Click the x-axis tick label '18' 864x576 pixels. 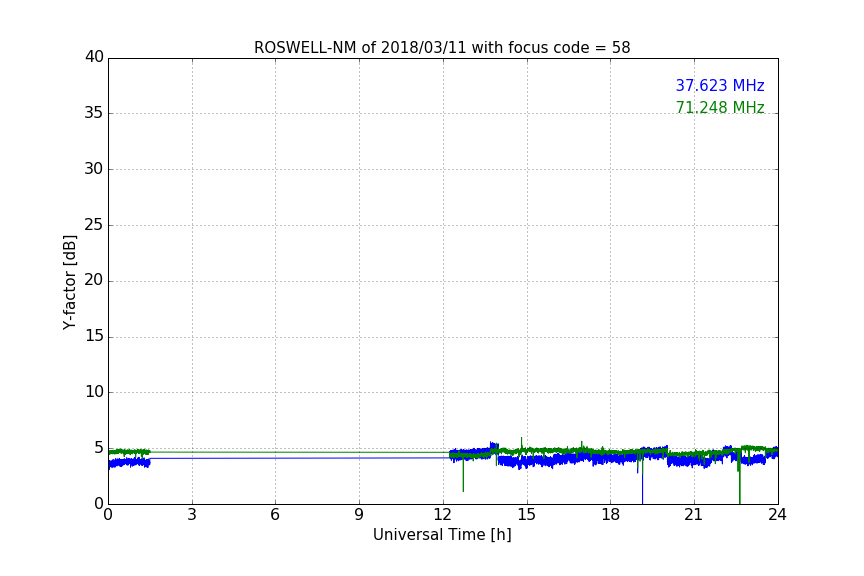tap(611, 515)
